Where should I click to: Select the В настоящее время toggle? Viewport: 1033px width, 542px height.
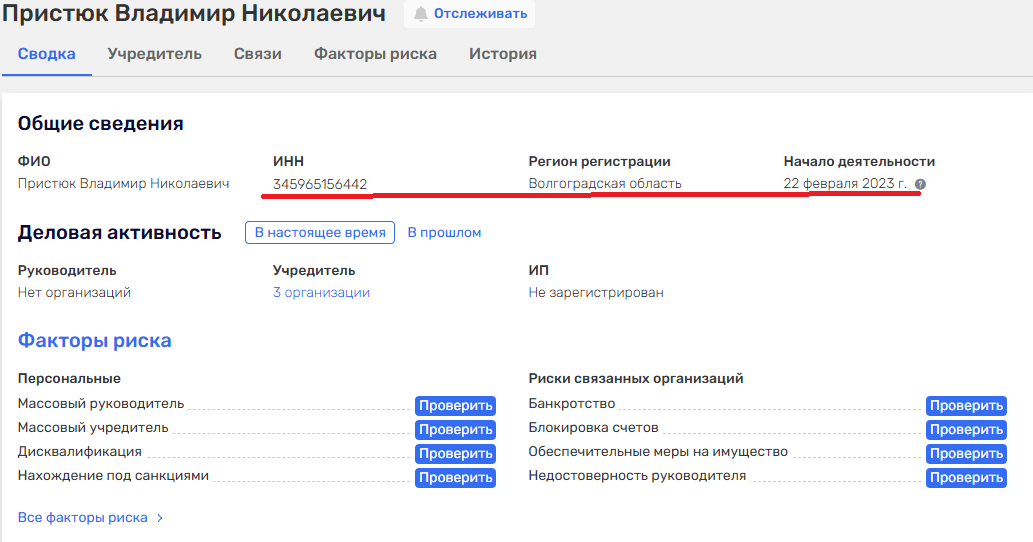tap(320, 233)
